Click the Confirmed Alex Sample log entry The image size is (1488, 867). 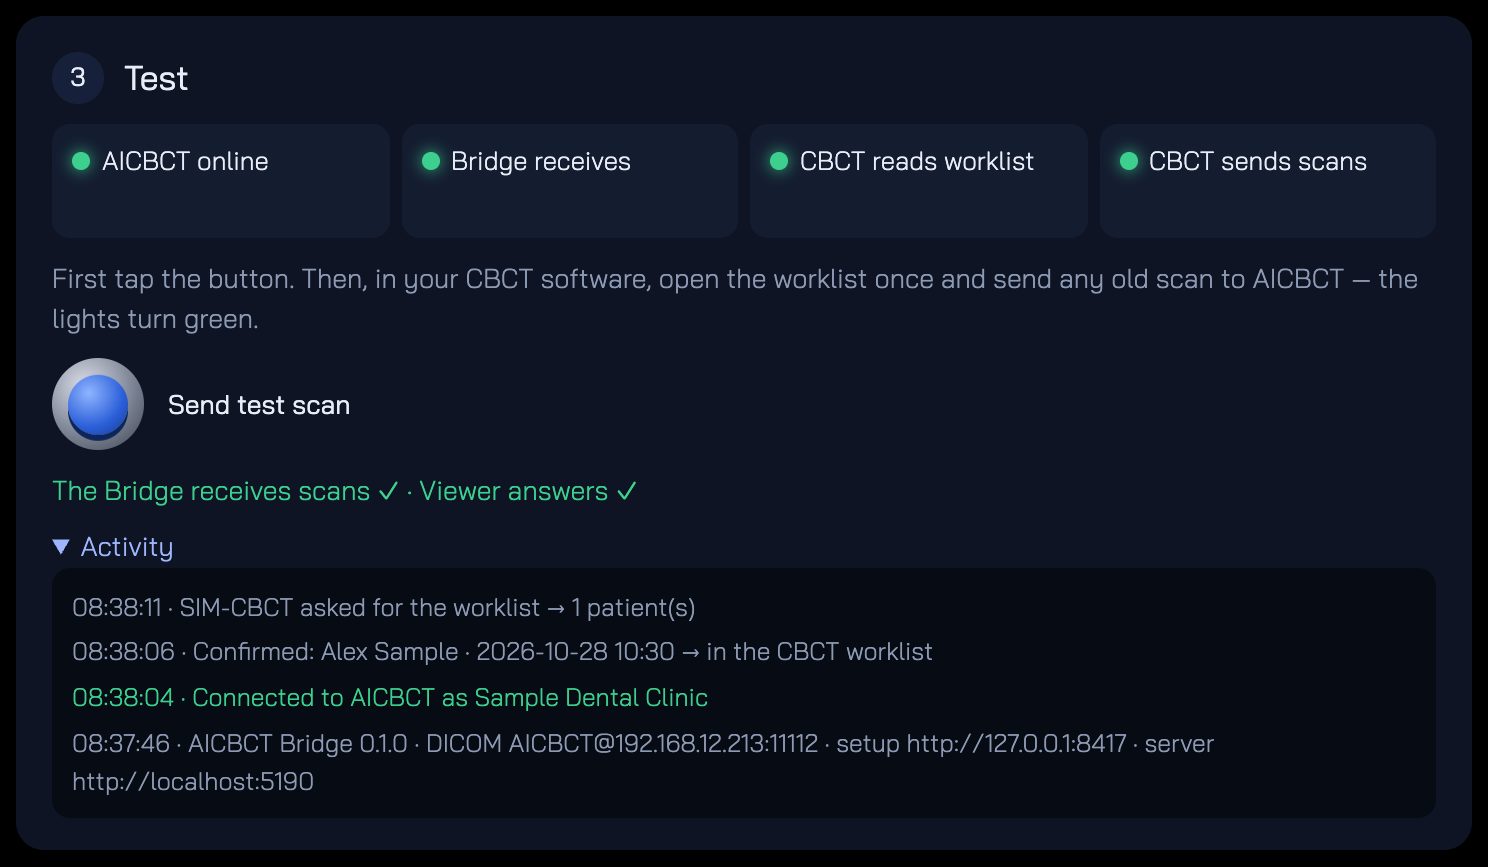point(502,652)
